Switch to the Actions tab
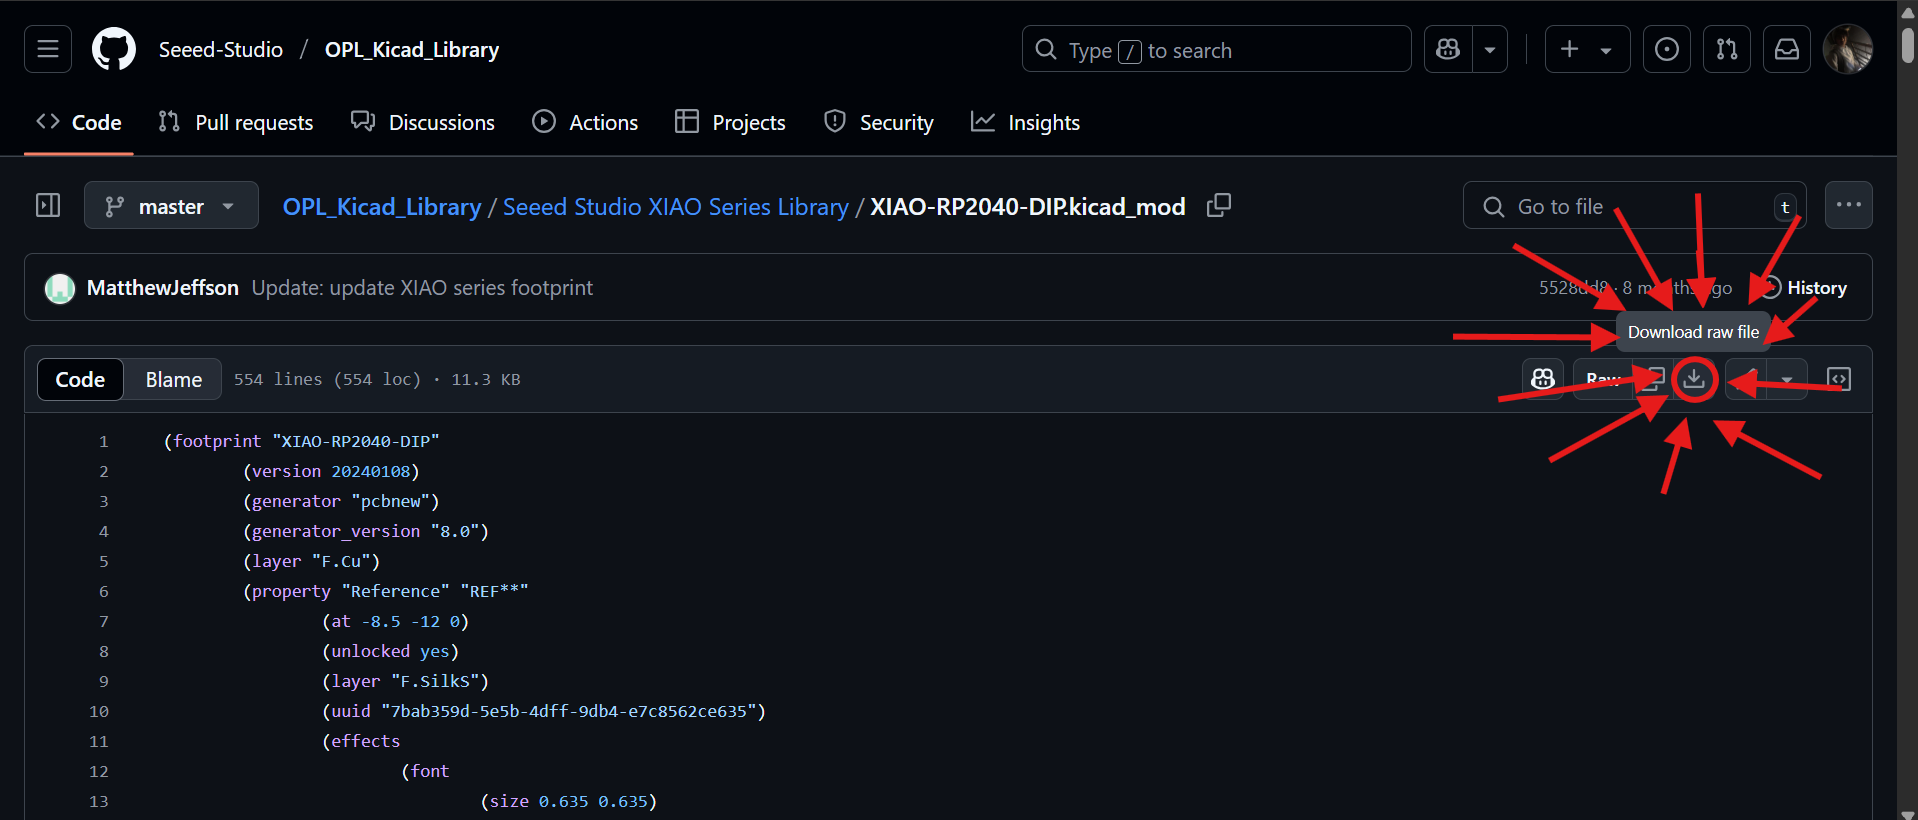The height and width of the screenshot is (820, 1918). coord(585,122)
